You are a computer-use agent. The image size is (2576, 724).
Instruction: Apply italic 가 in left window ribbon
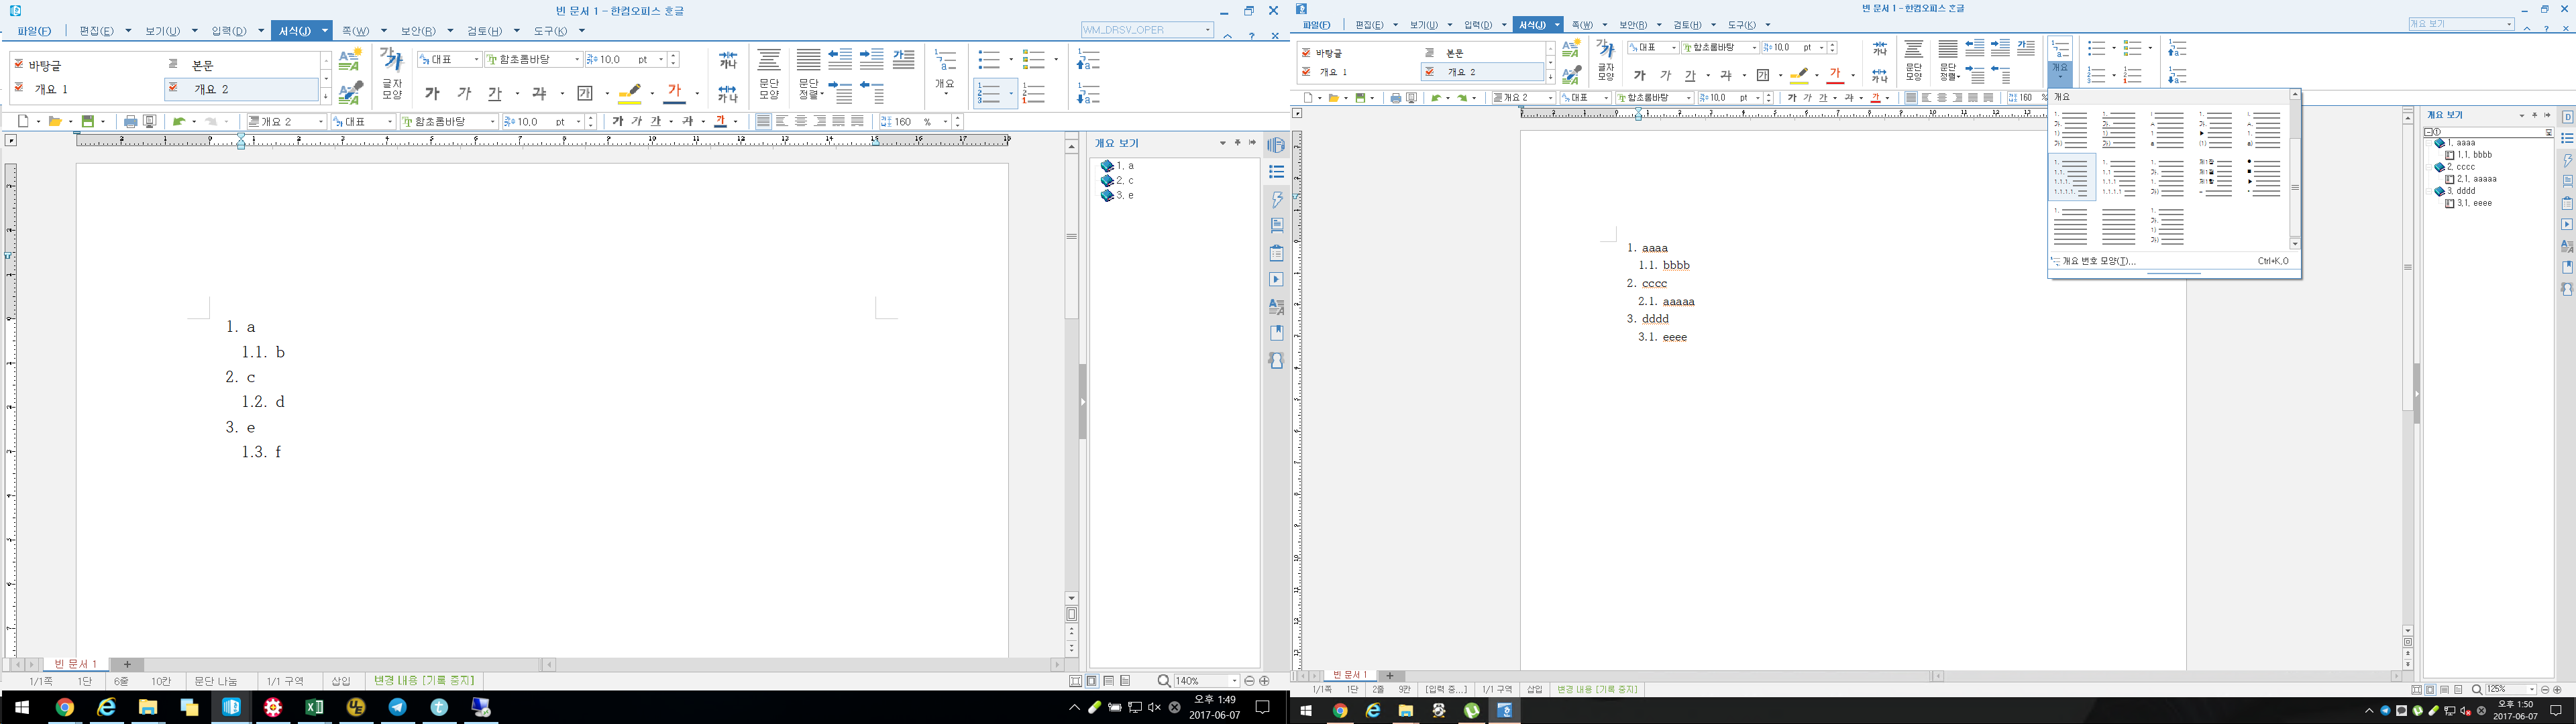(464, 94)
